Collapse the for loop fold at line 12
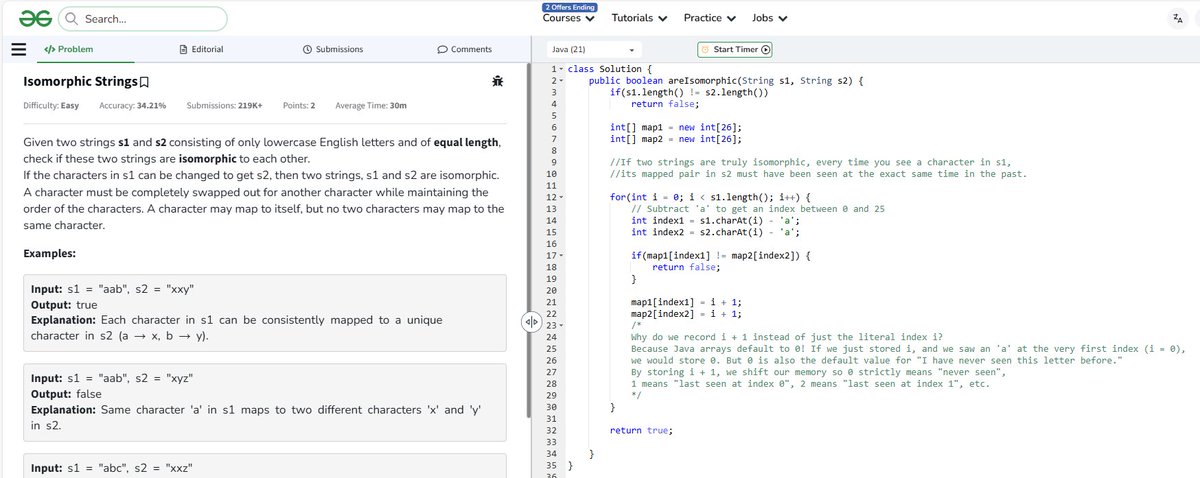 (x=560, y=197)
